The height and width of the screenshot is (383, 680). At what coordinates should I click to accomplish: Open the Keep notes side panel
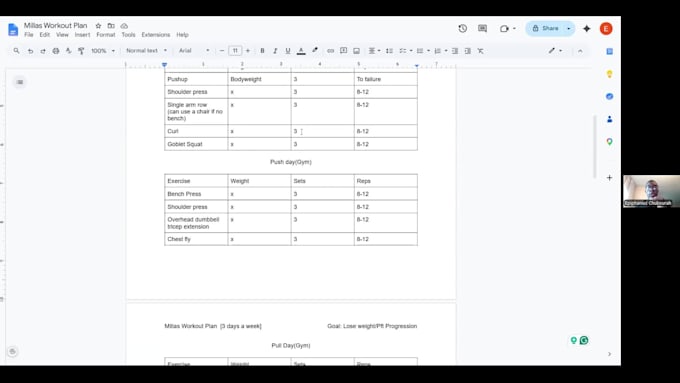point(609,74)
